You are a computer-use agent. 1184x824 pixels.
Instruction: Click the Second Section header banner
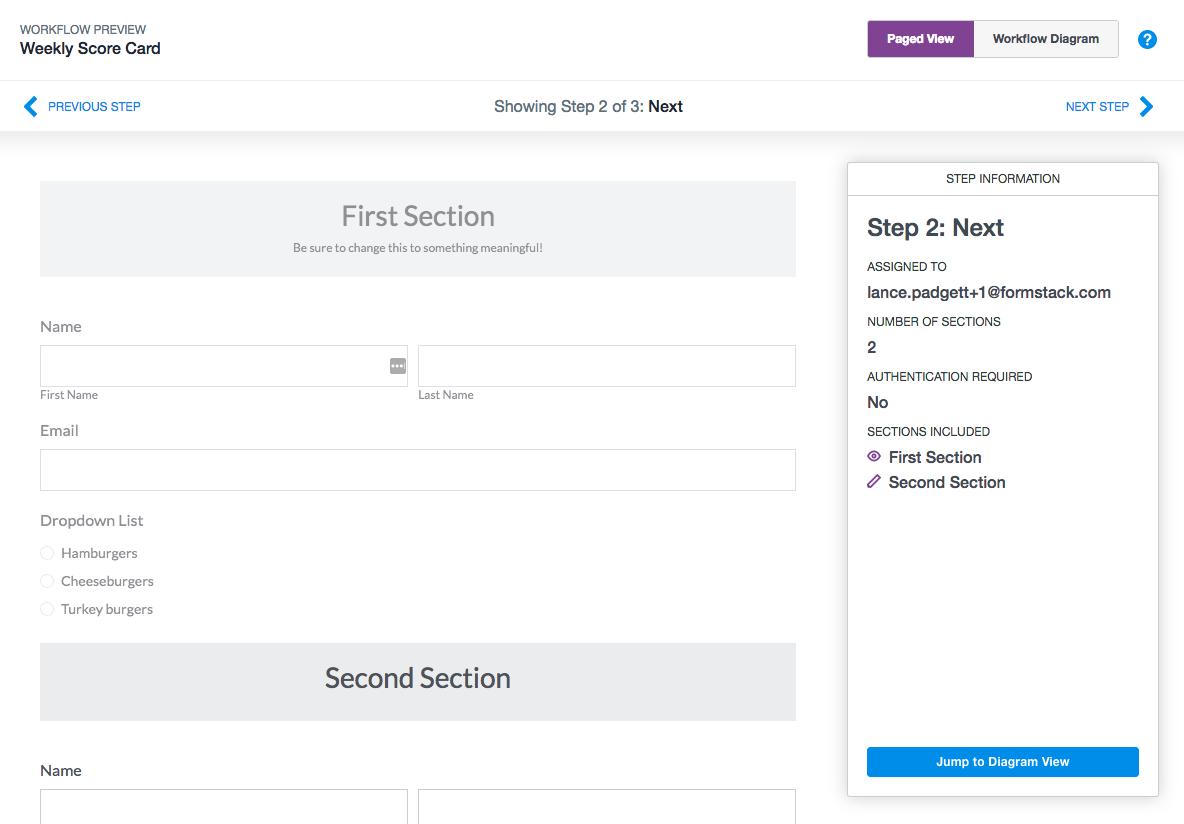418,678
